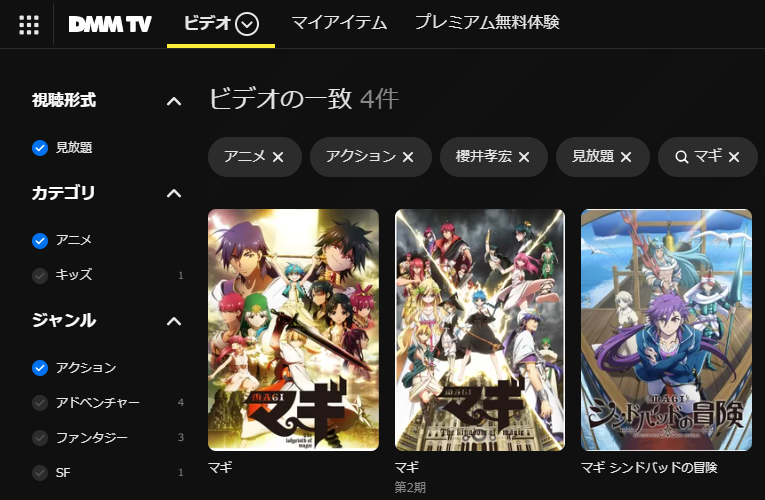The height and width of the screenshot is (500, 765).
Task: Collapse the 視聴形式 section
Action: point(174,101)
